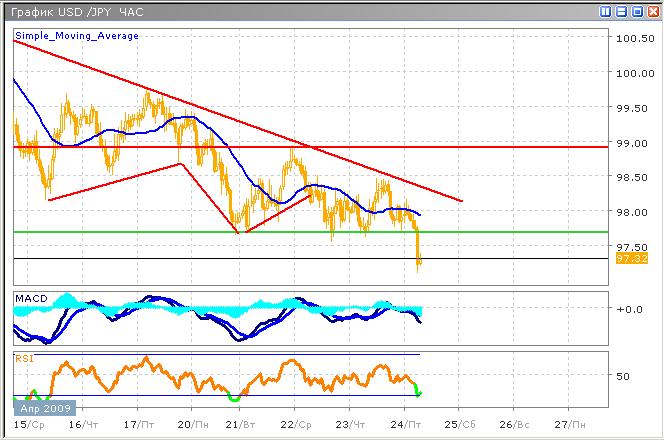Click the 99.00 price axis label
The image size is (664, 440).
tap(632, 144)
